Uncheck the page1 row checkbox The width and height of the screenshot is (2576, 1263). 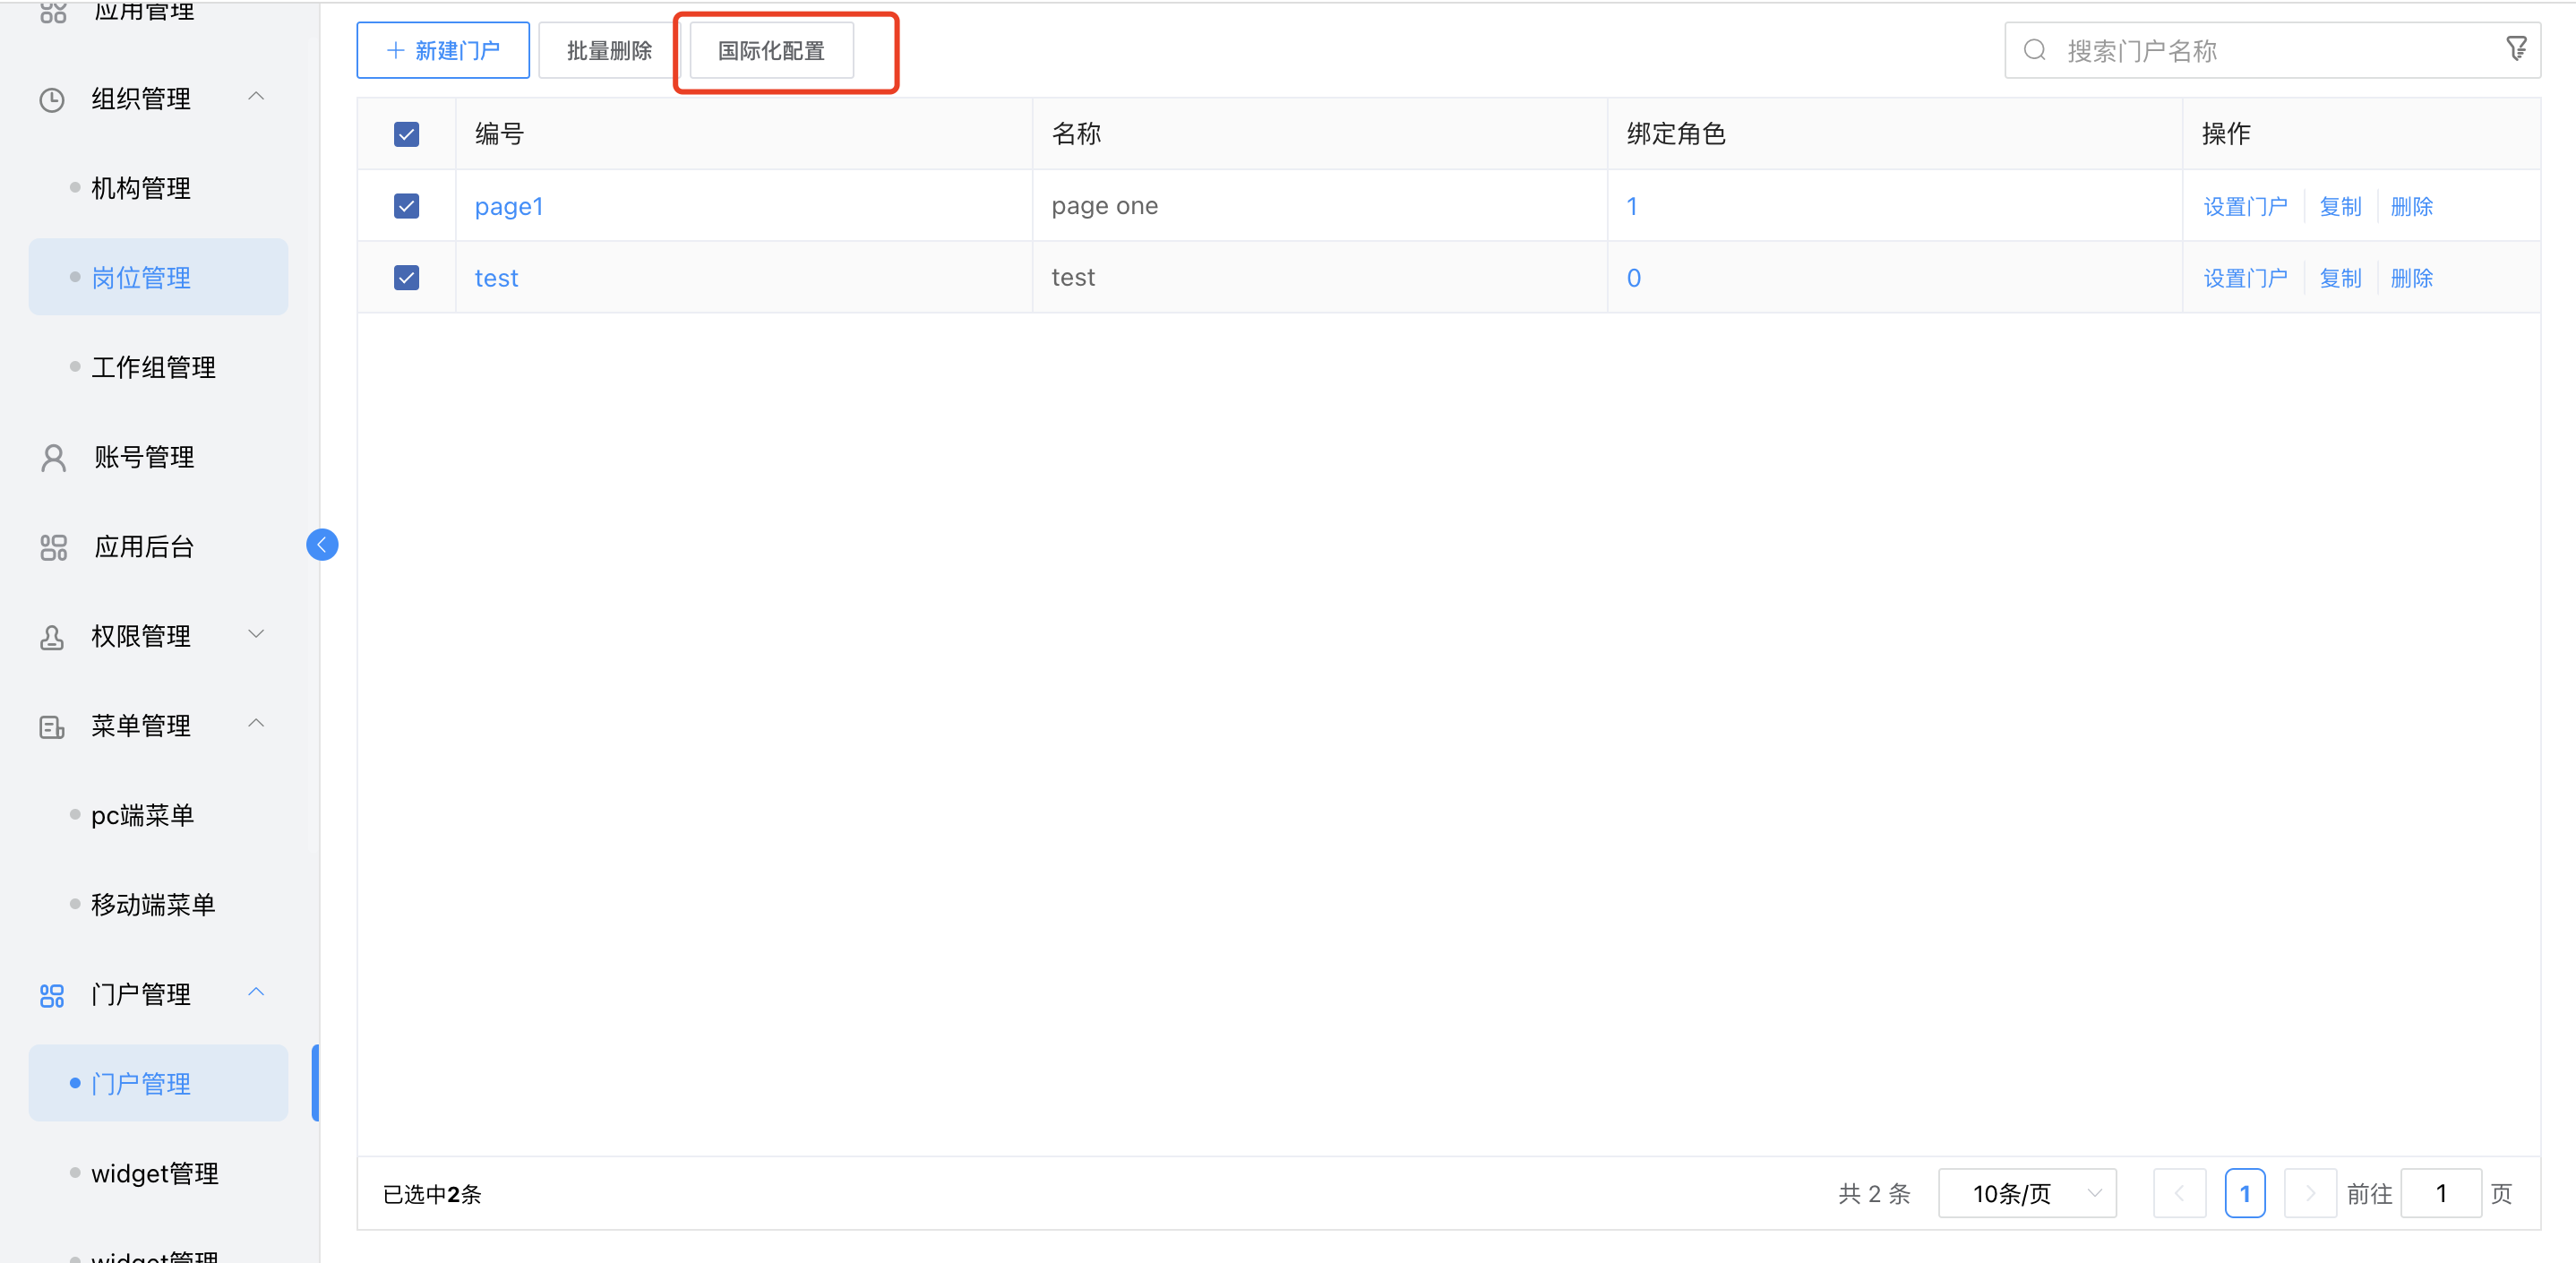pyautogui.click(x=406, y=206)
